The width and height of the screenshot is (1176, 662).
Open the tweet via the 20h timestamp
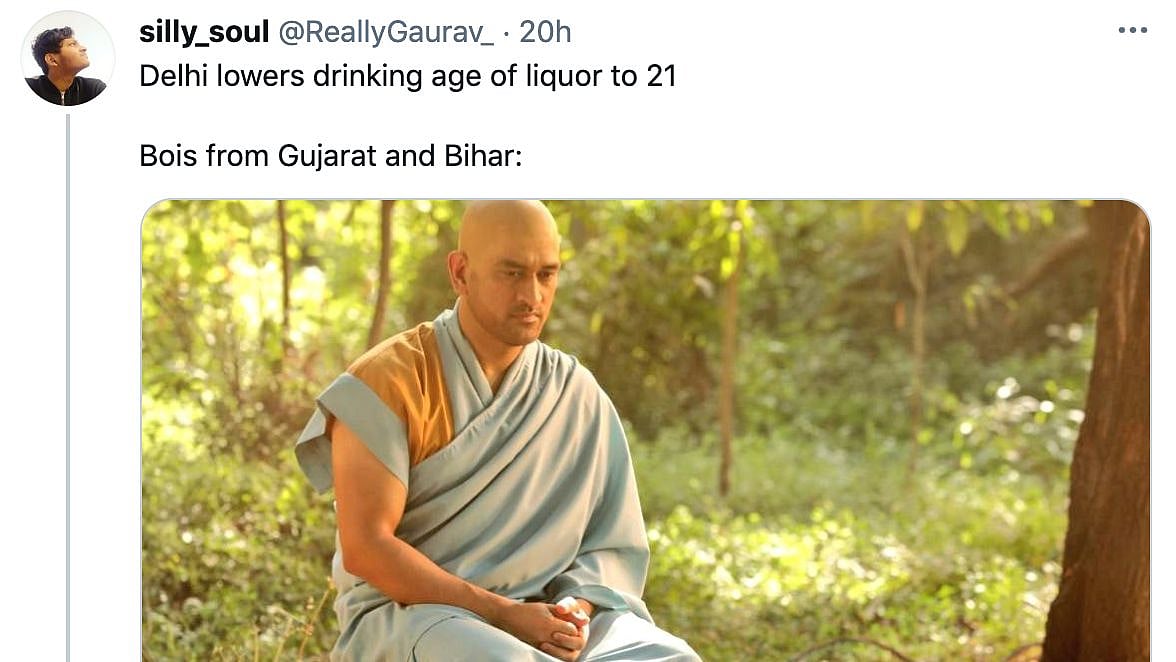click(x=545, y=32)
